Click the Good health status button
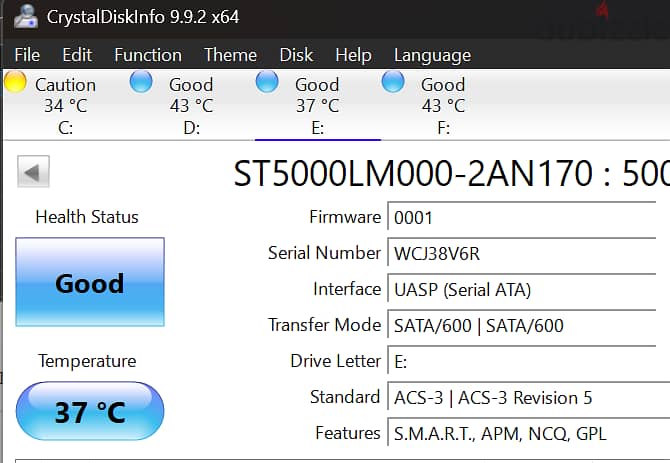Screen dimensions: 670x463 coord(90,282)
